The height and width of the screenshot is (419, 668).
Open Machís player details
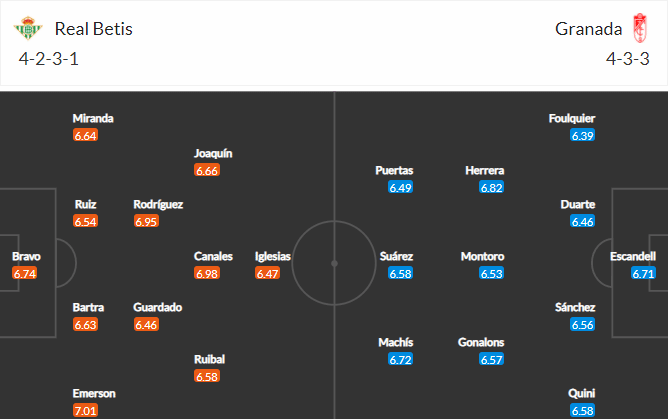[x=396, y=342]
